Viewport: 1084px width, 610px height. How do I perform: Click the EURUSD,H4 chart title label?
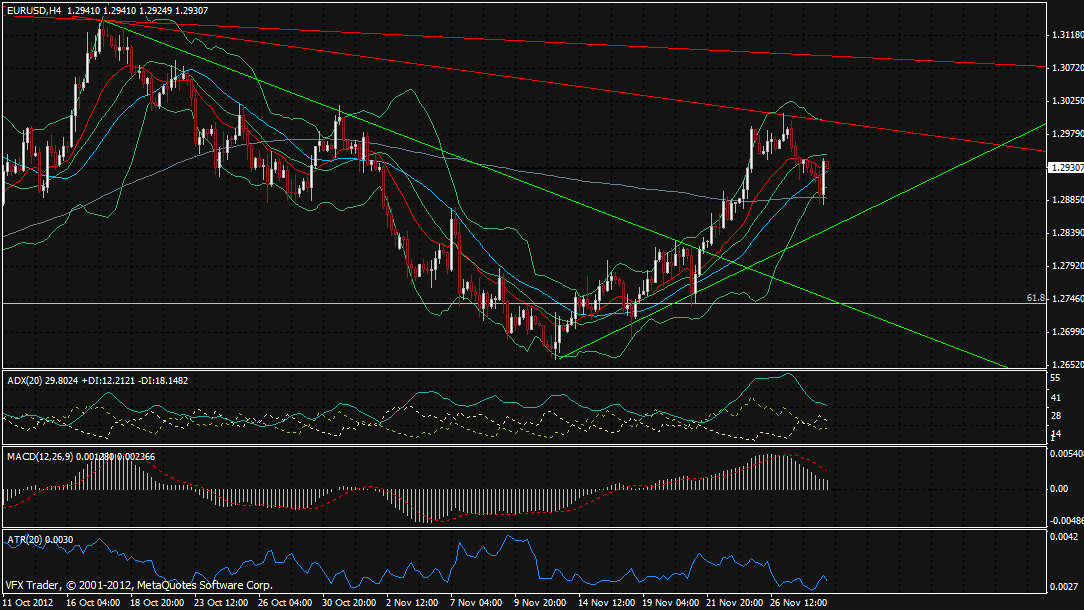pos(36,9)
